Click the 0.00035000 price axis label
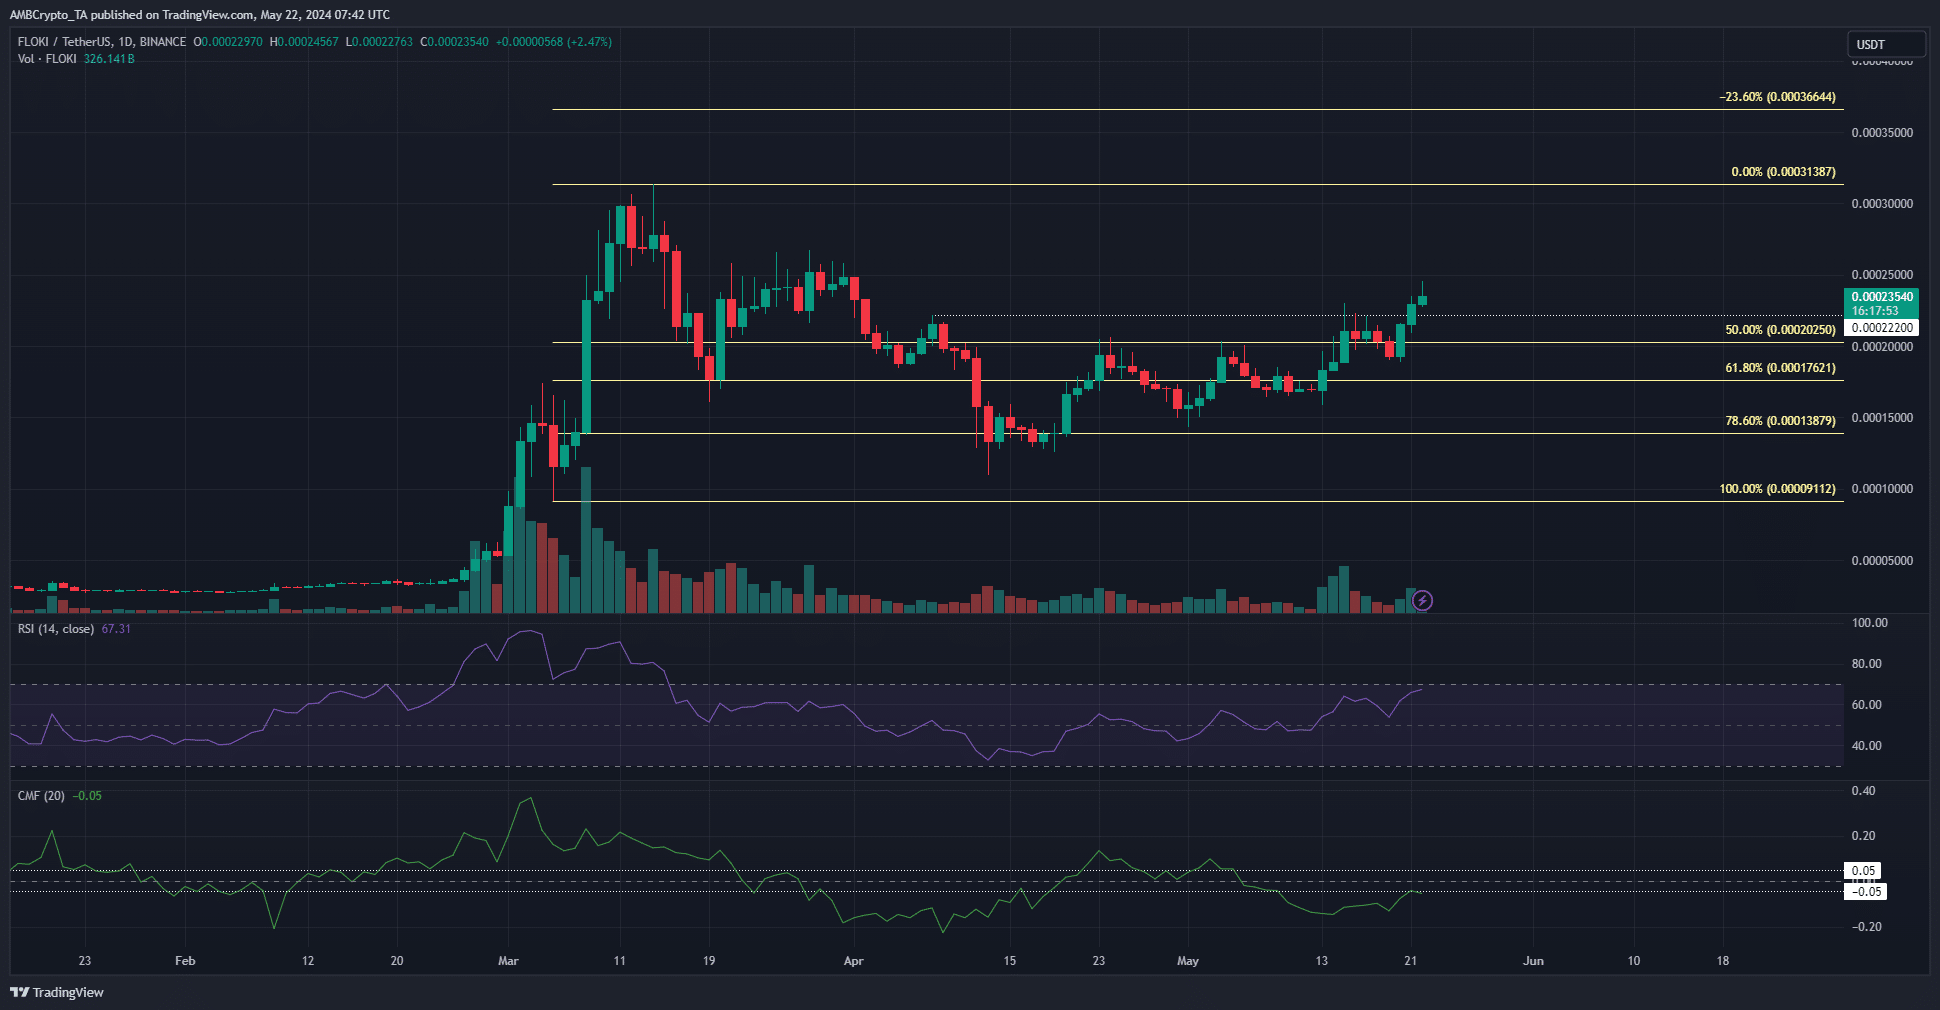This screenshot has height=1010, width=1940. coord(1882,133)
